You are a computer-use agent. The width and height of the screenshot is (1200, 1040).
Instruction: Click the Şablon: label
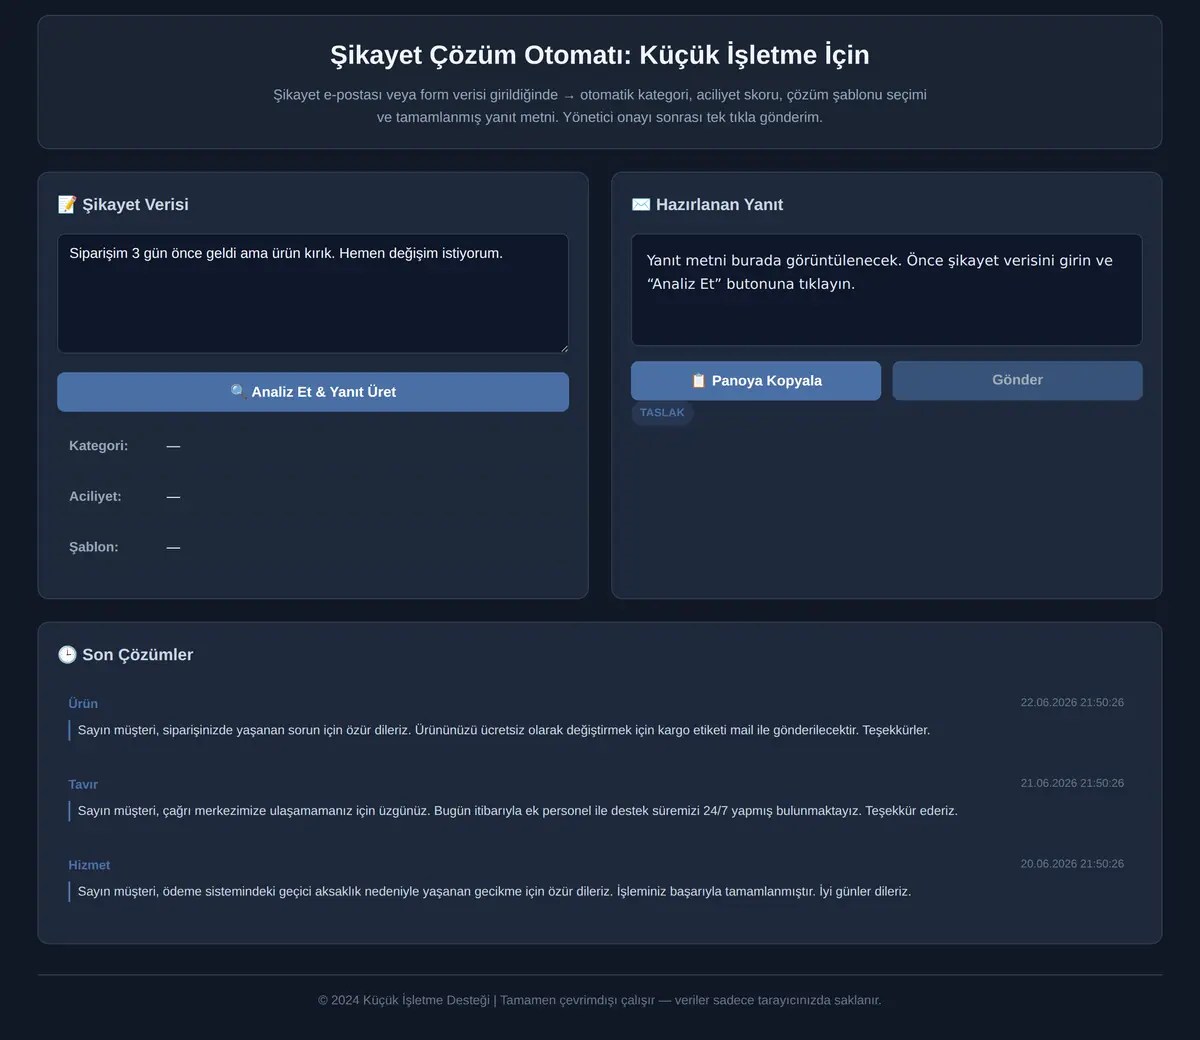point(93,547)
